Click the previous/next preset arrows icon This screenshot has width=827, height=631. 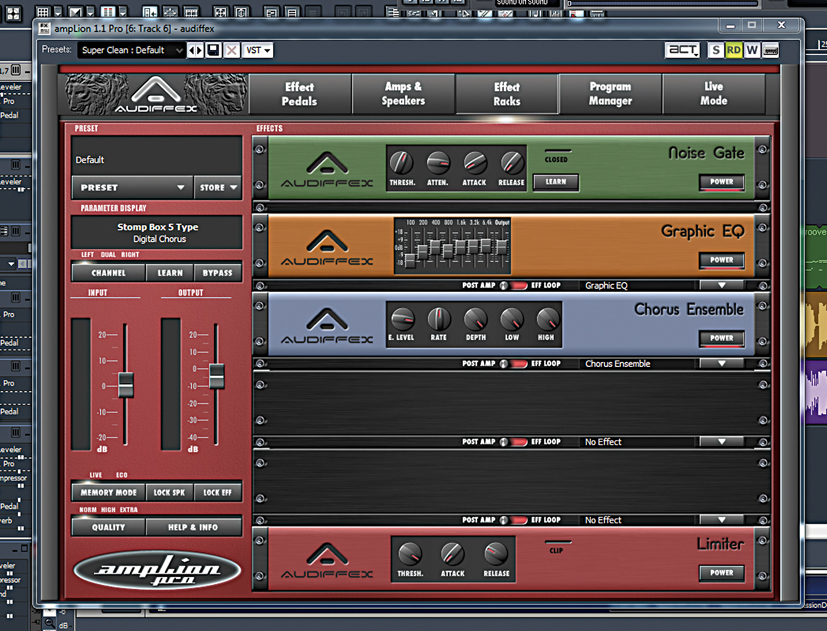point(196,50)
